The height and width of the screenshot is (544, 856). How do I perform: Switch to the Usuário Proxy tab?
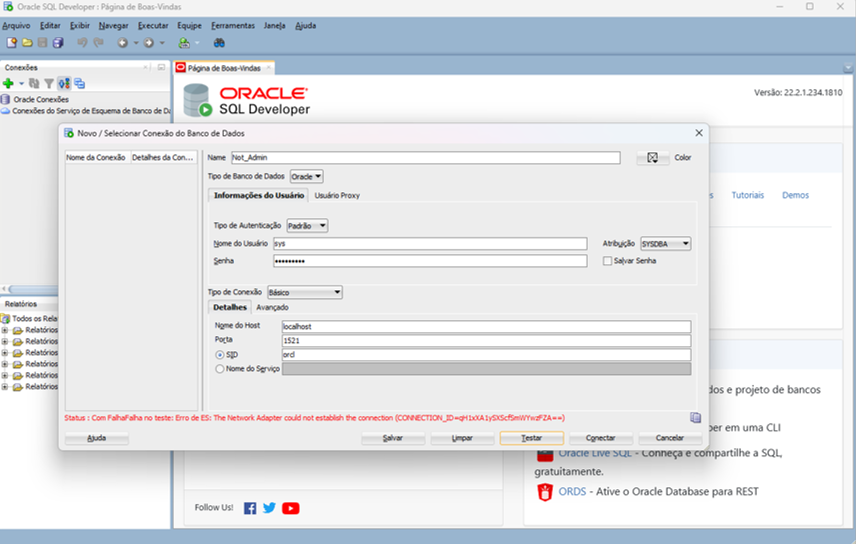tap(337, 196)
